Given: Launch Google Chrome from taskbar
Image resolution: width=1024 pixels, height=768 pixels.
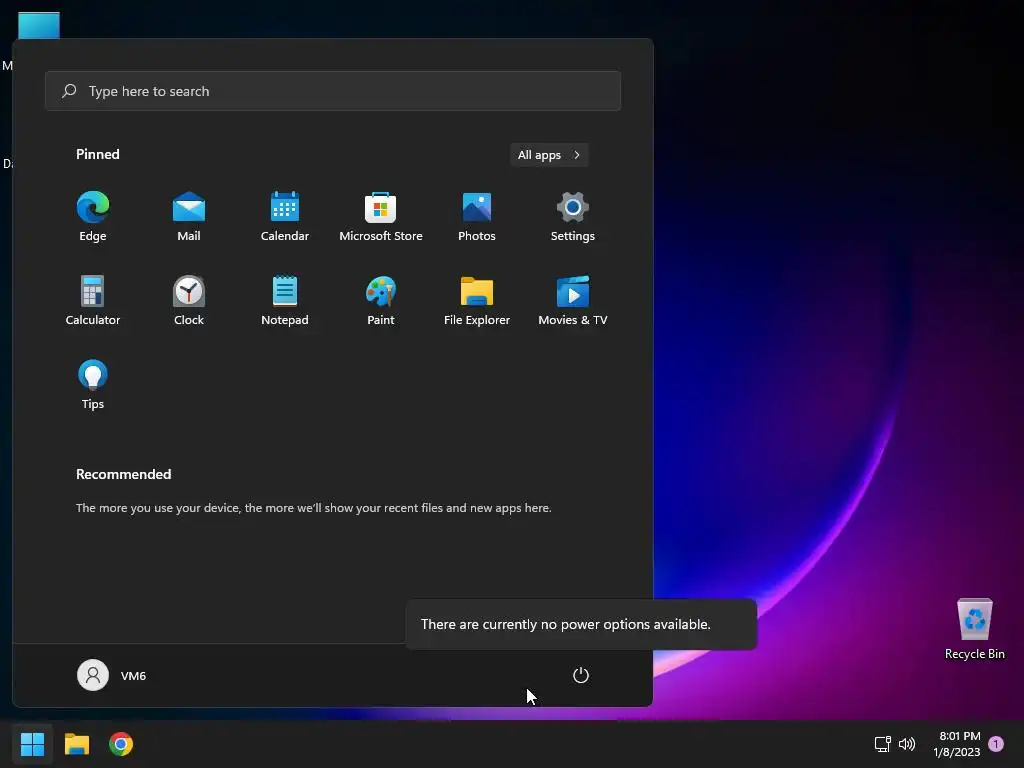Looking at the screenshot, I should click(x=121, y=744).
